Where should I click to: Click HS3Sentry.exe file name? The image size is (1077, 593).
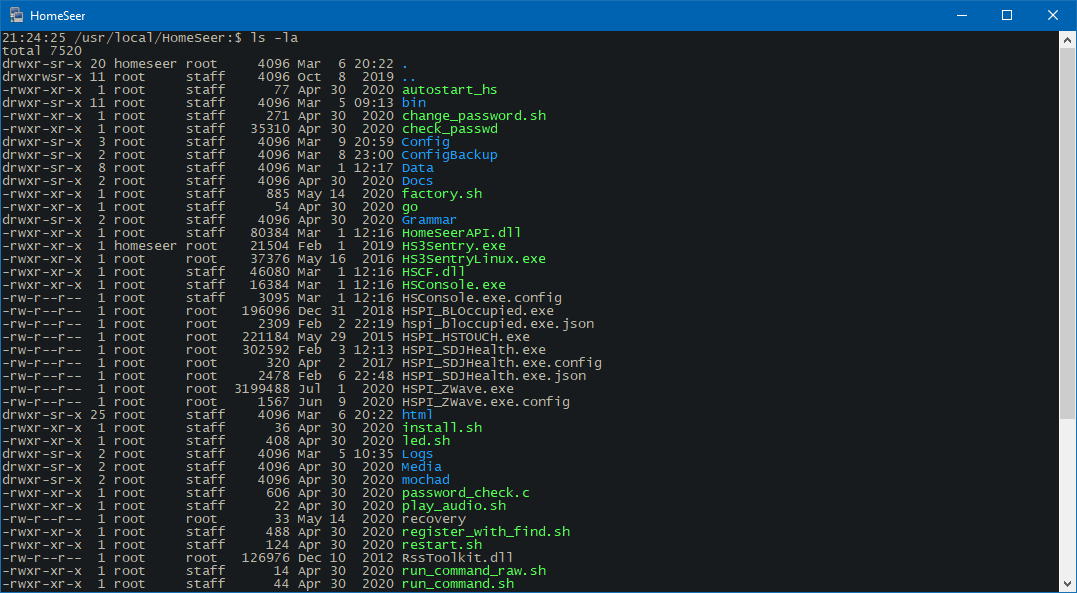(x=453, y=246)
